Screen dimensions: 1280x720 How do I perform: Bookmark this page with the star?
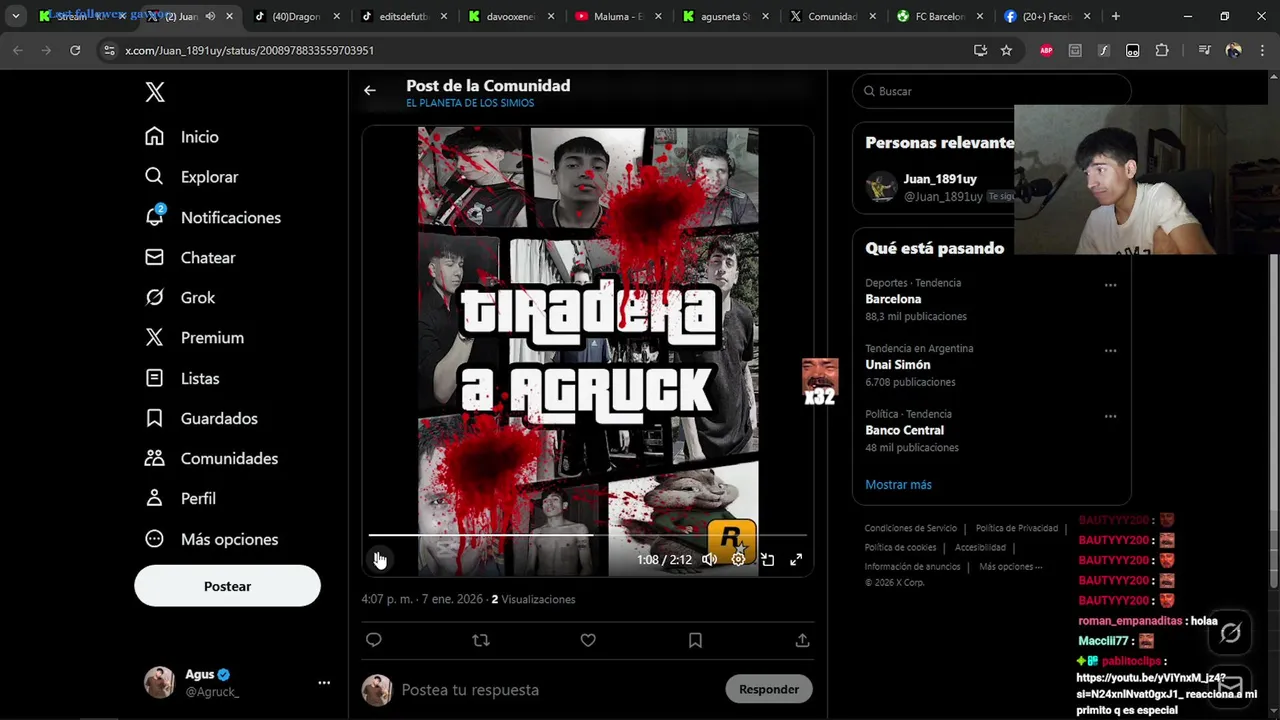coord(1006,50)
